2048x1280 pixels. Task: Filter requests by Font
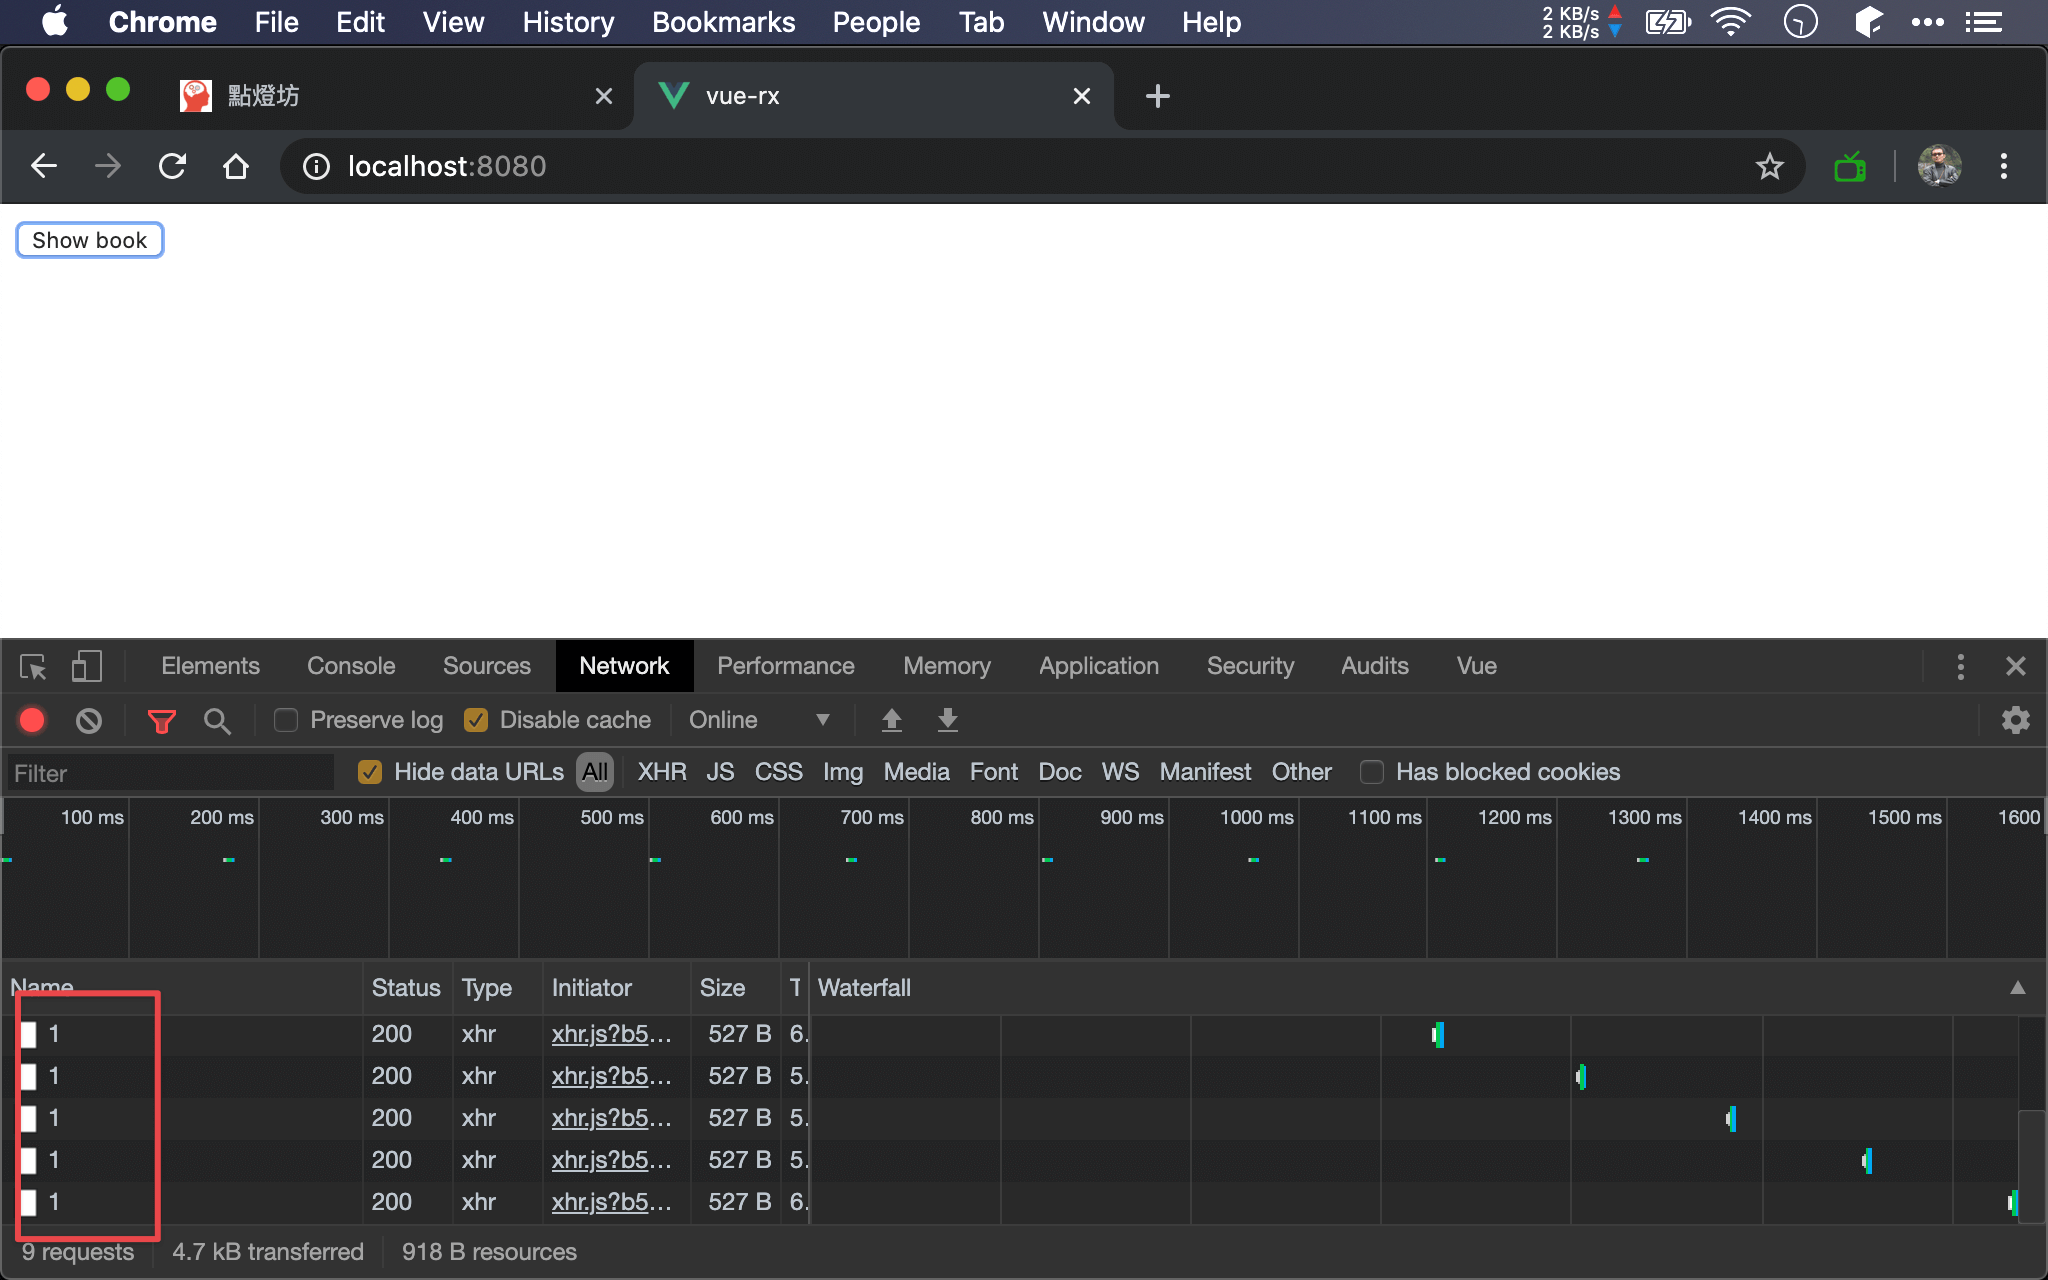click(x=993, y=772)
